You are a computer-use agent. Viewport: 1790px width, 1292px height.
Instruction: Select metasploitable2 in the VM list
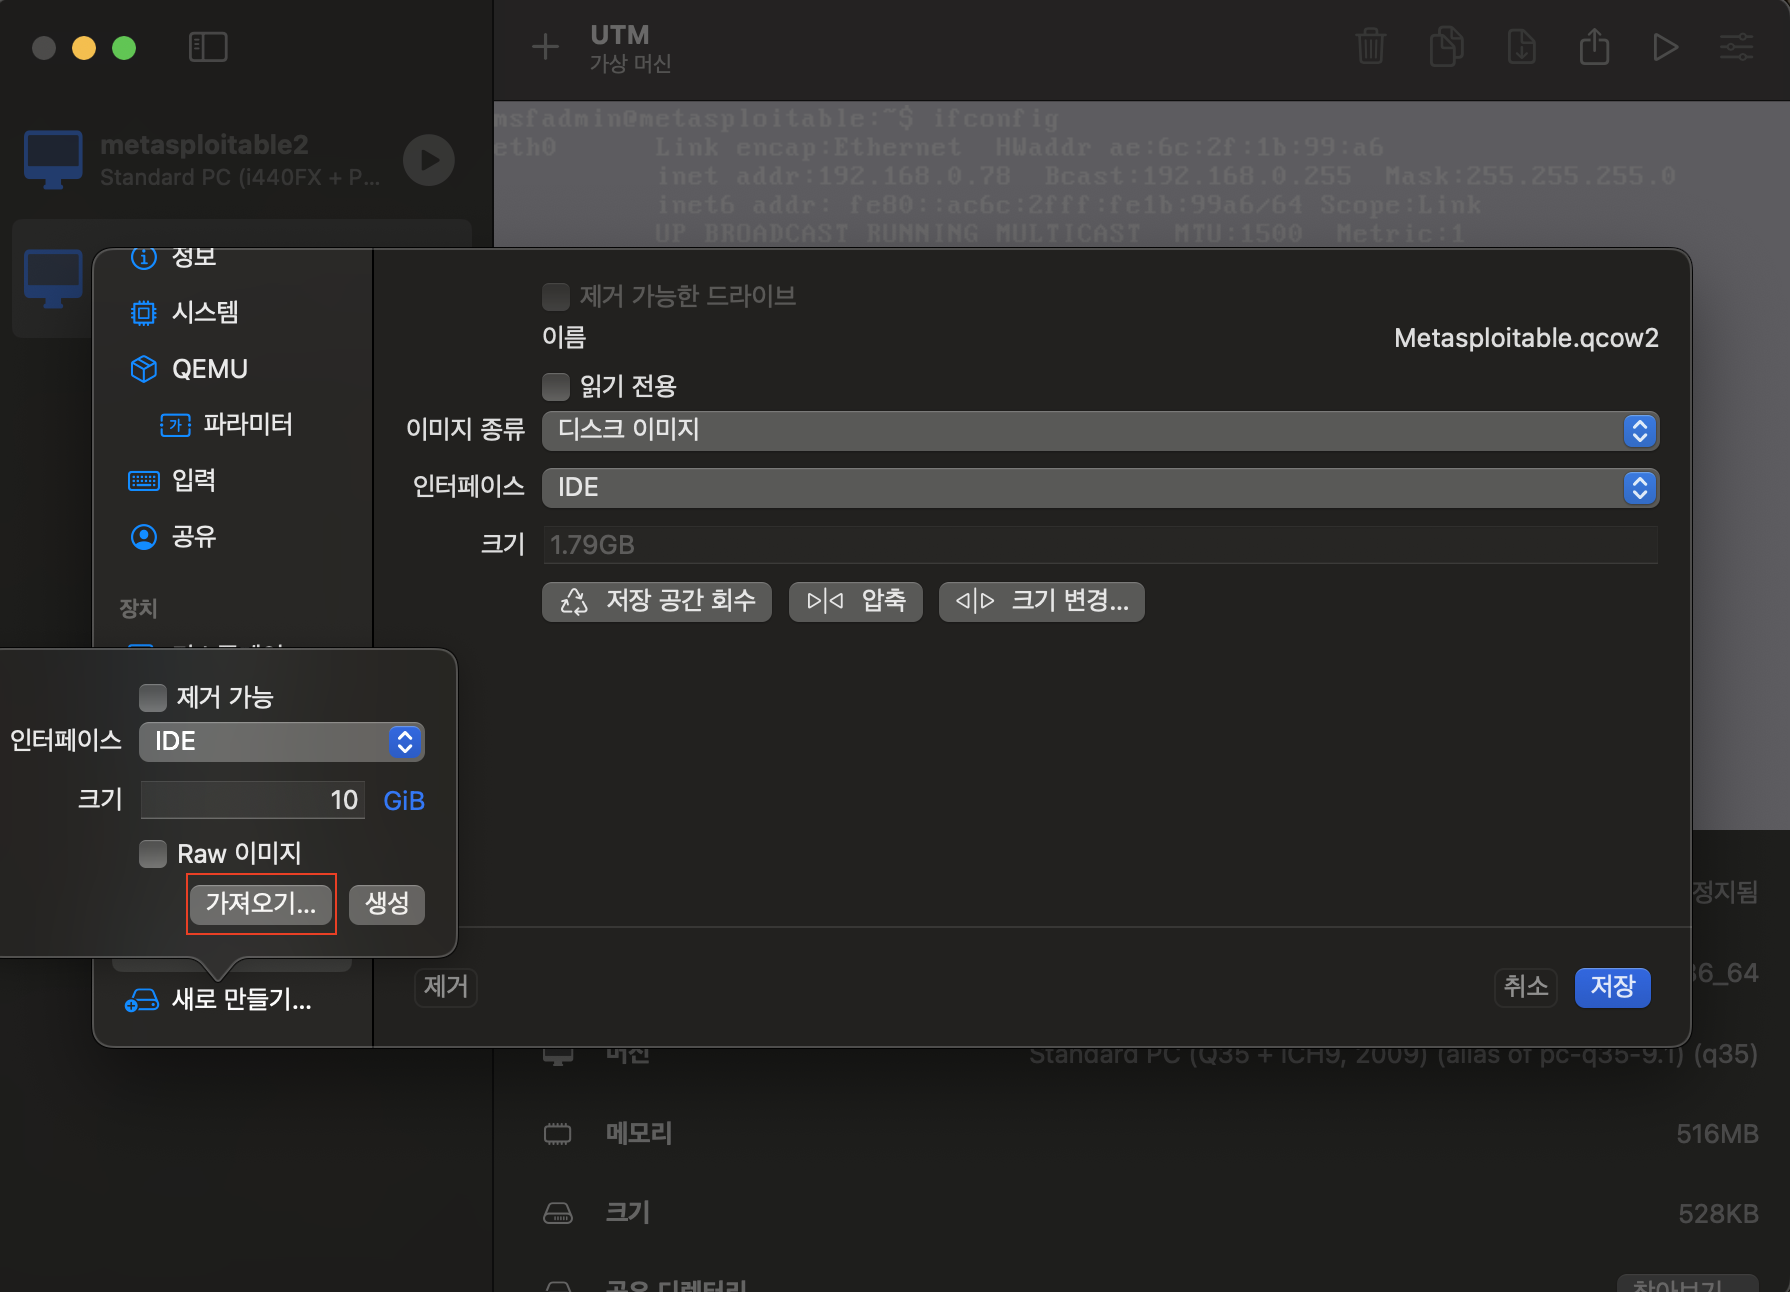click(240, 160)
